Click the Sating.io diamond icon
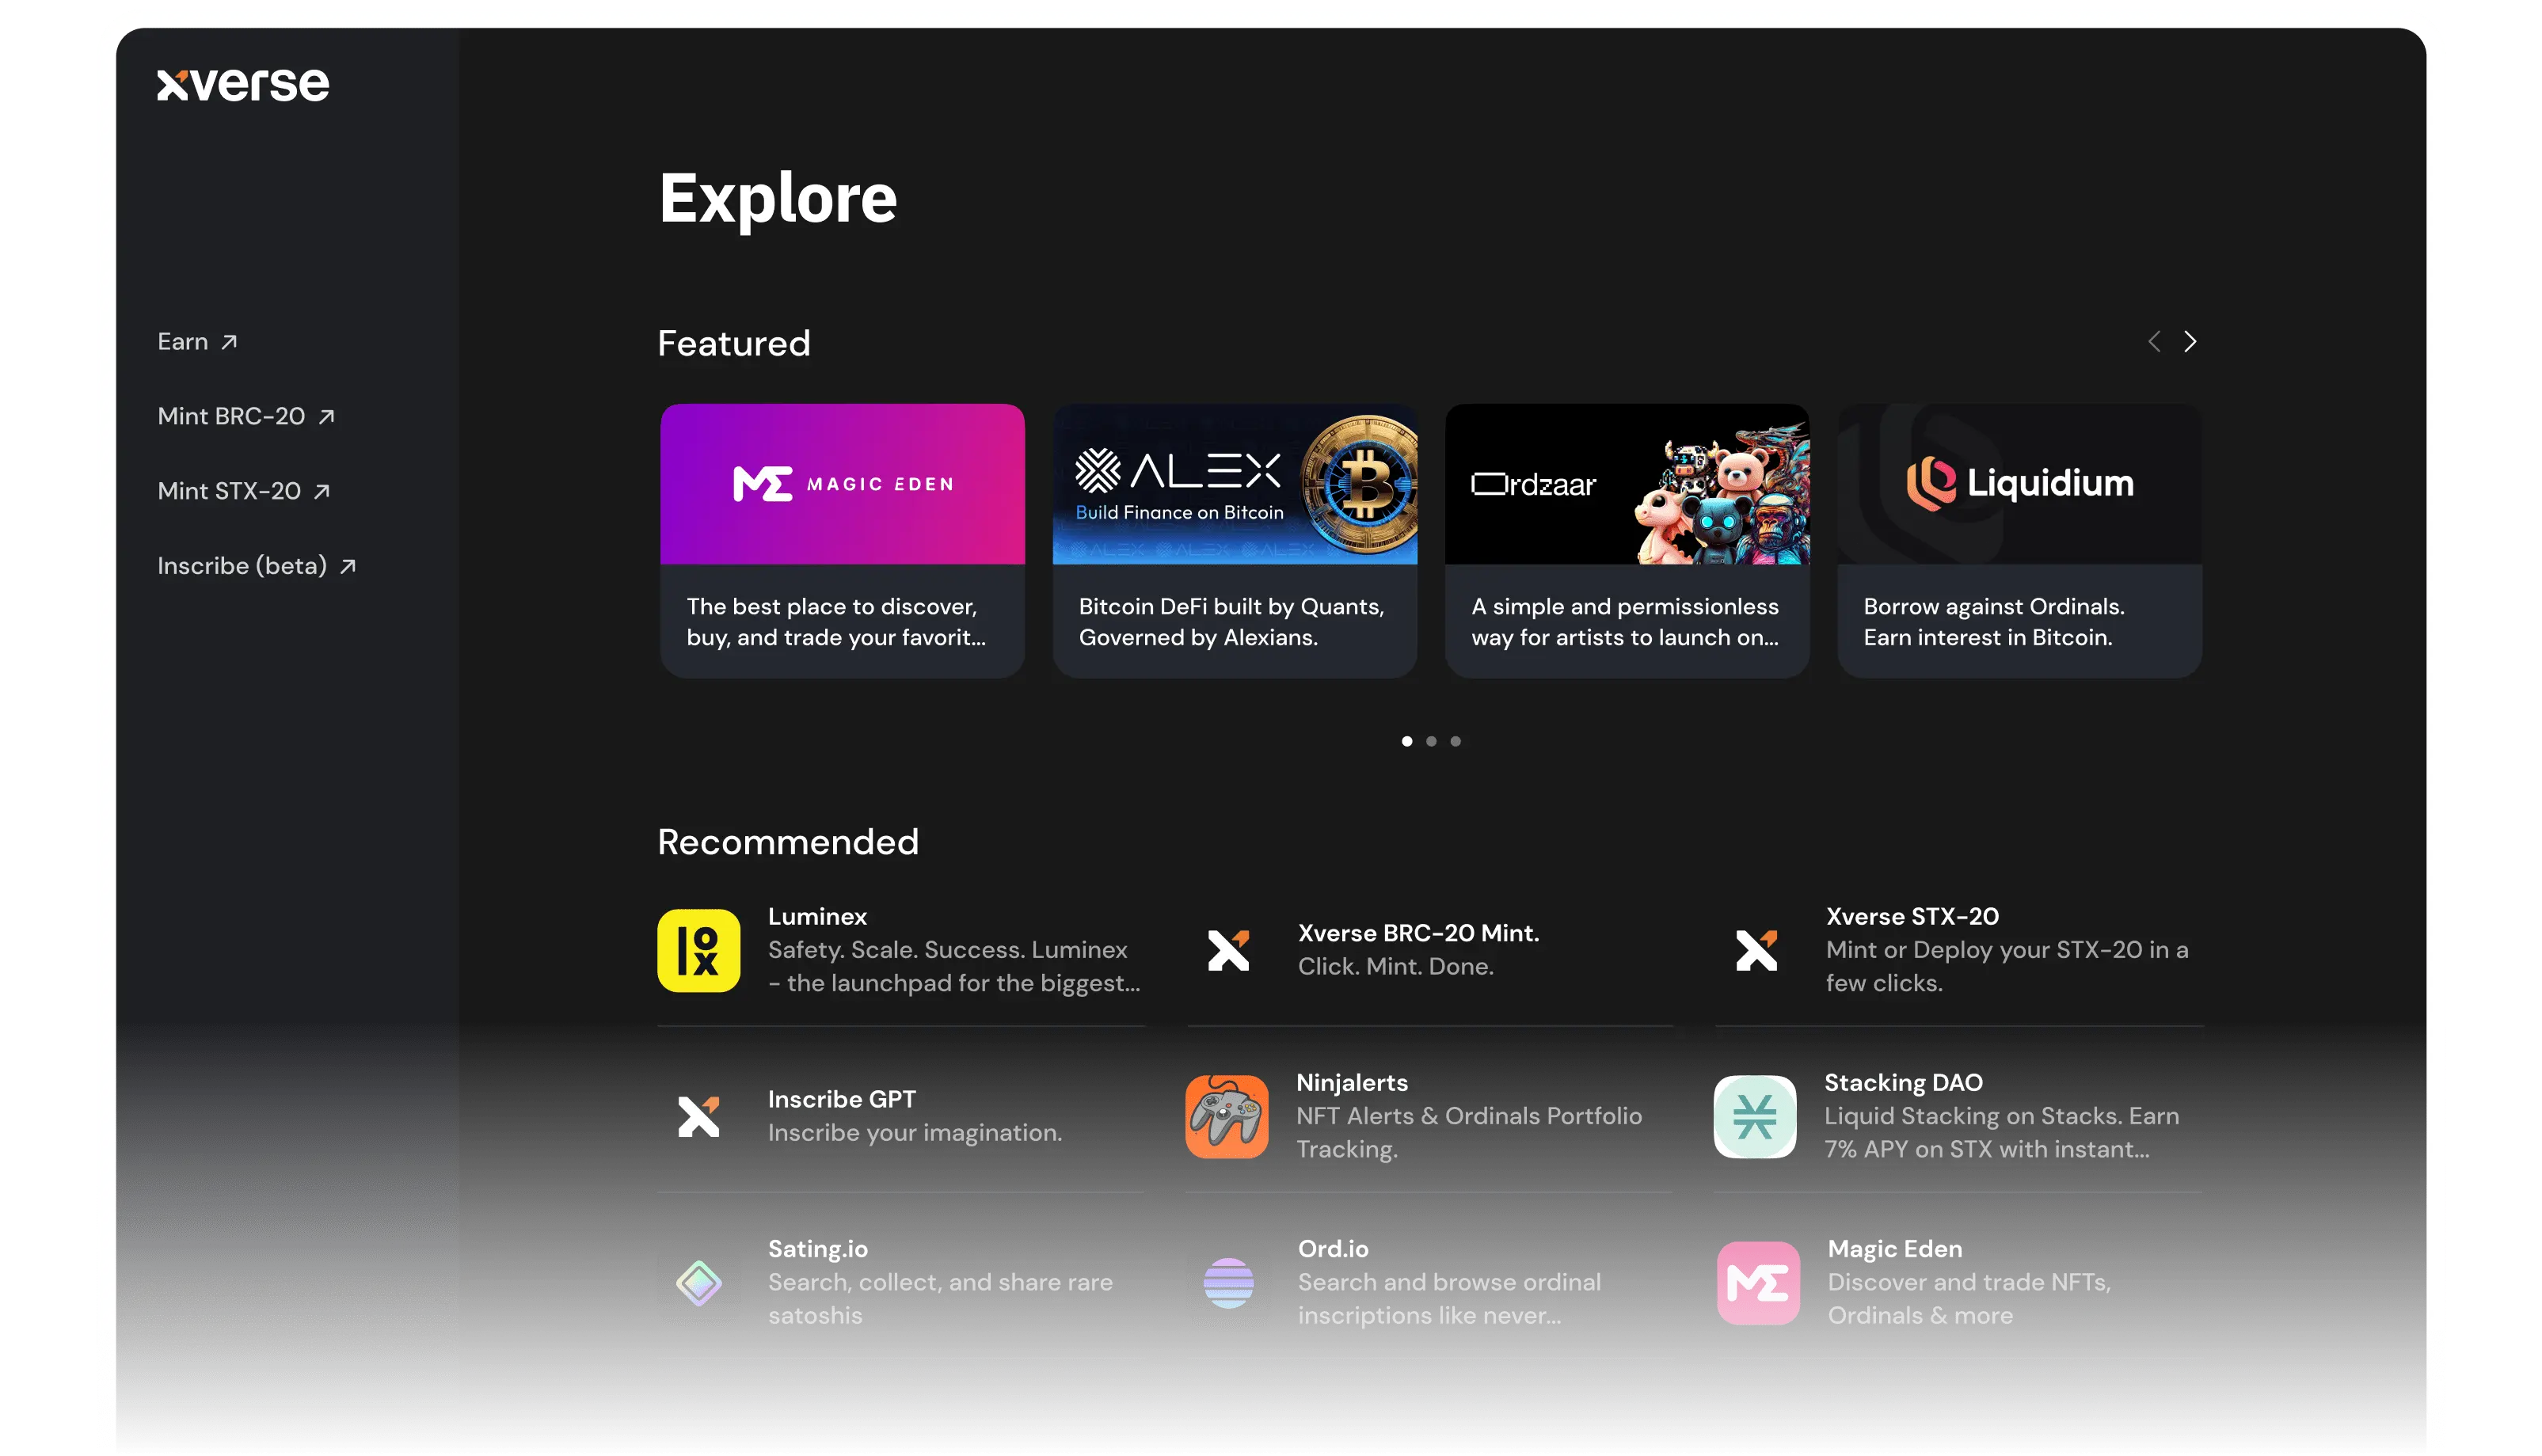Viewport: 2542px width, 1456px height. coord(698,1283)
